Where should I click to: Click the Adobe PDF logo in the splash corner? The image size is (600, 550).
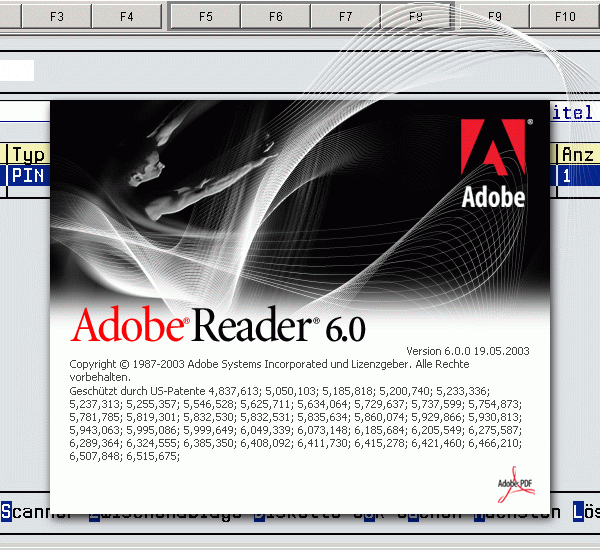point(516,485)
